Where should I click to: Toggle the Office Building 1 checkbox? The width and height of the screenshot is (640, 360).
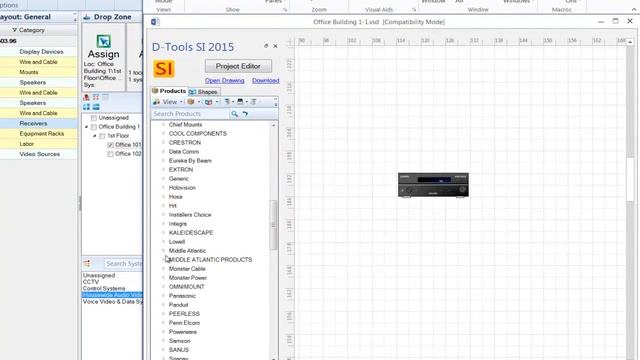click(x=94, y=127)
